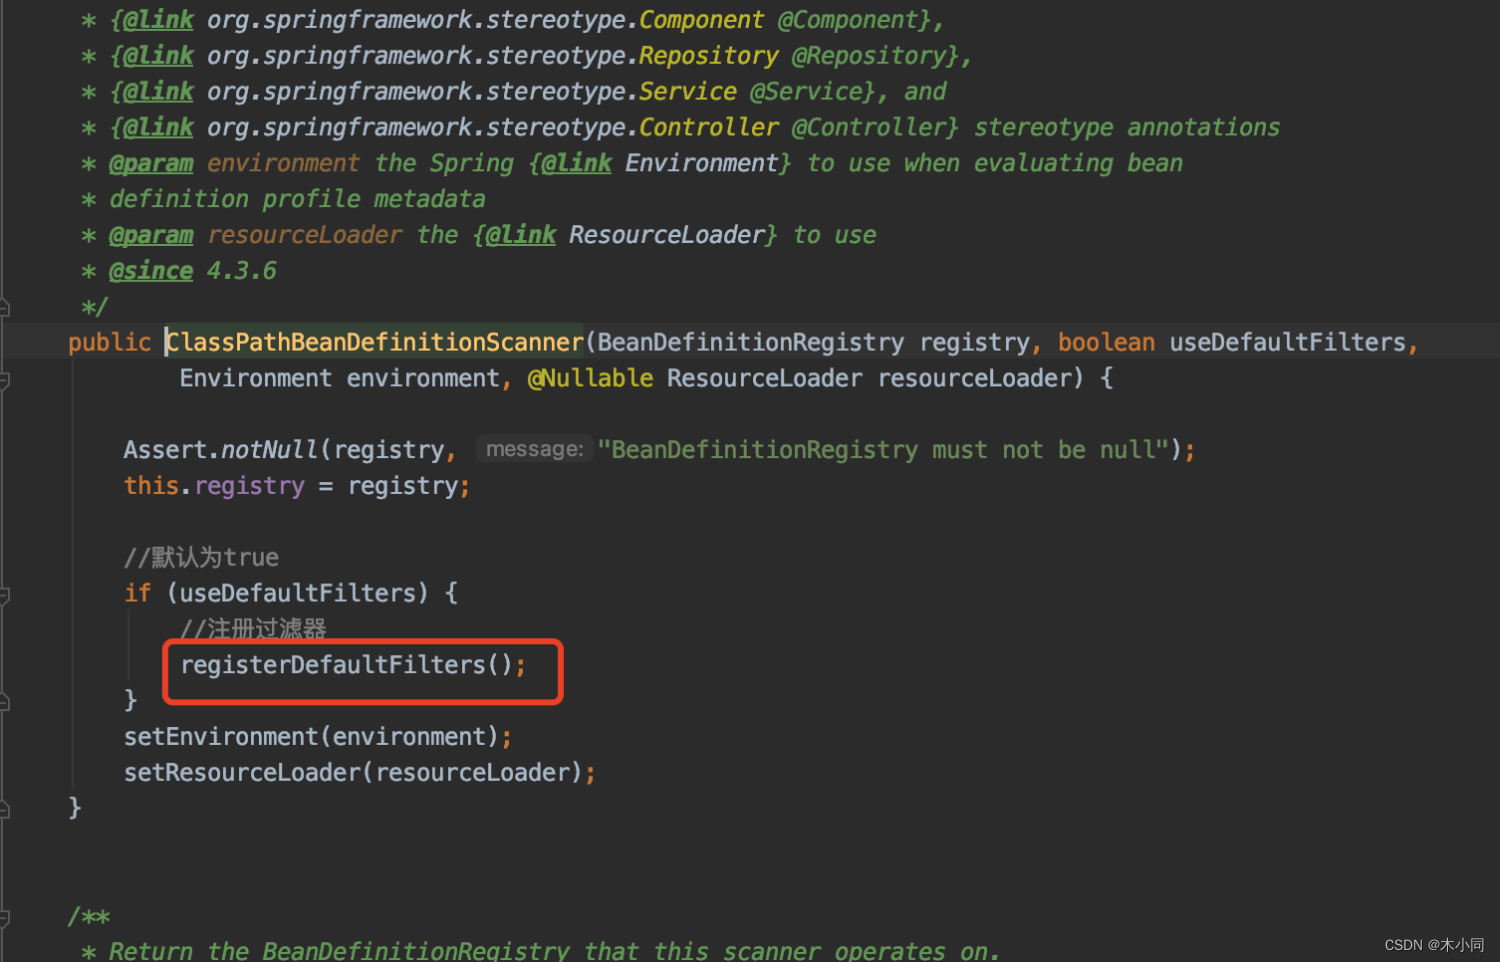Viewport: 1500px width, 962px height.
Task: Click the @param tag before 'resourceLoader'
Action: click(151, 235)
